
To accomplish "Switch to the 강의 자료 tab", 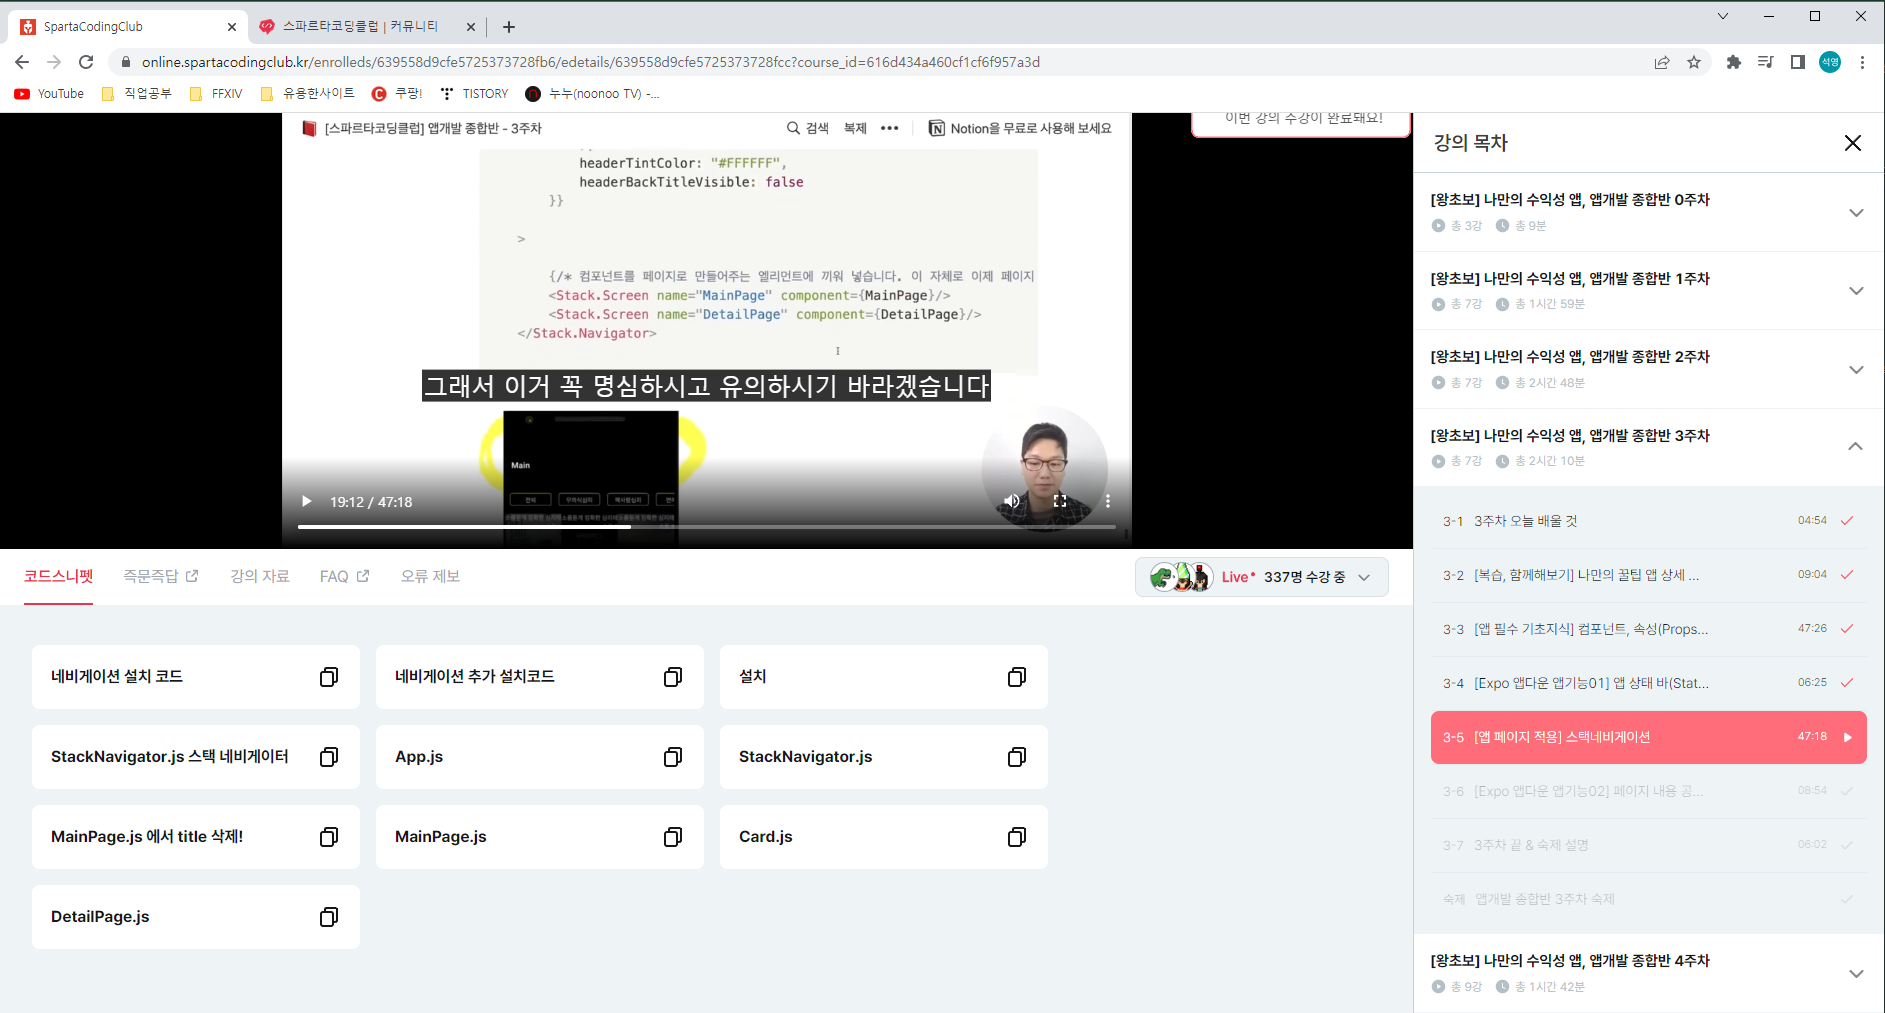I will tap(260, 576).
